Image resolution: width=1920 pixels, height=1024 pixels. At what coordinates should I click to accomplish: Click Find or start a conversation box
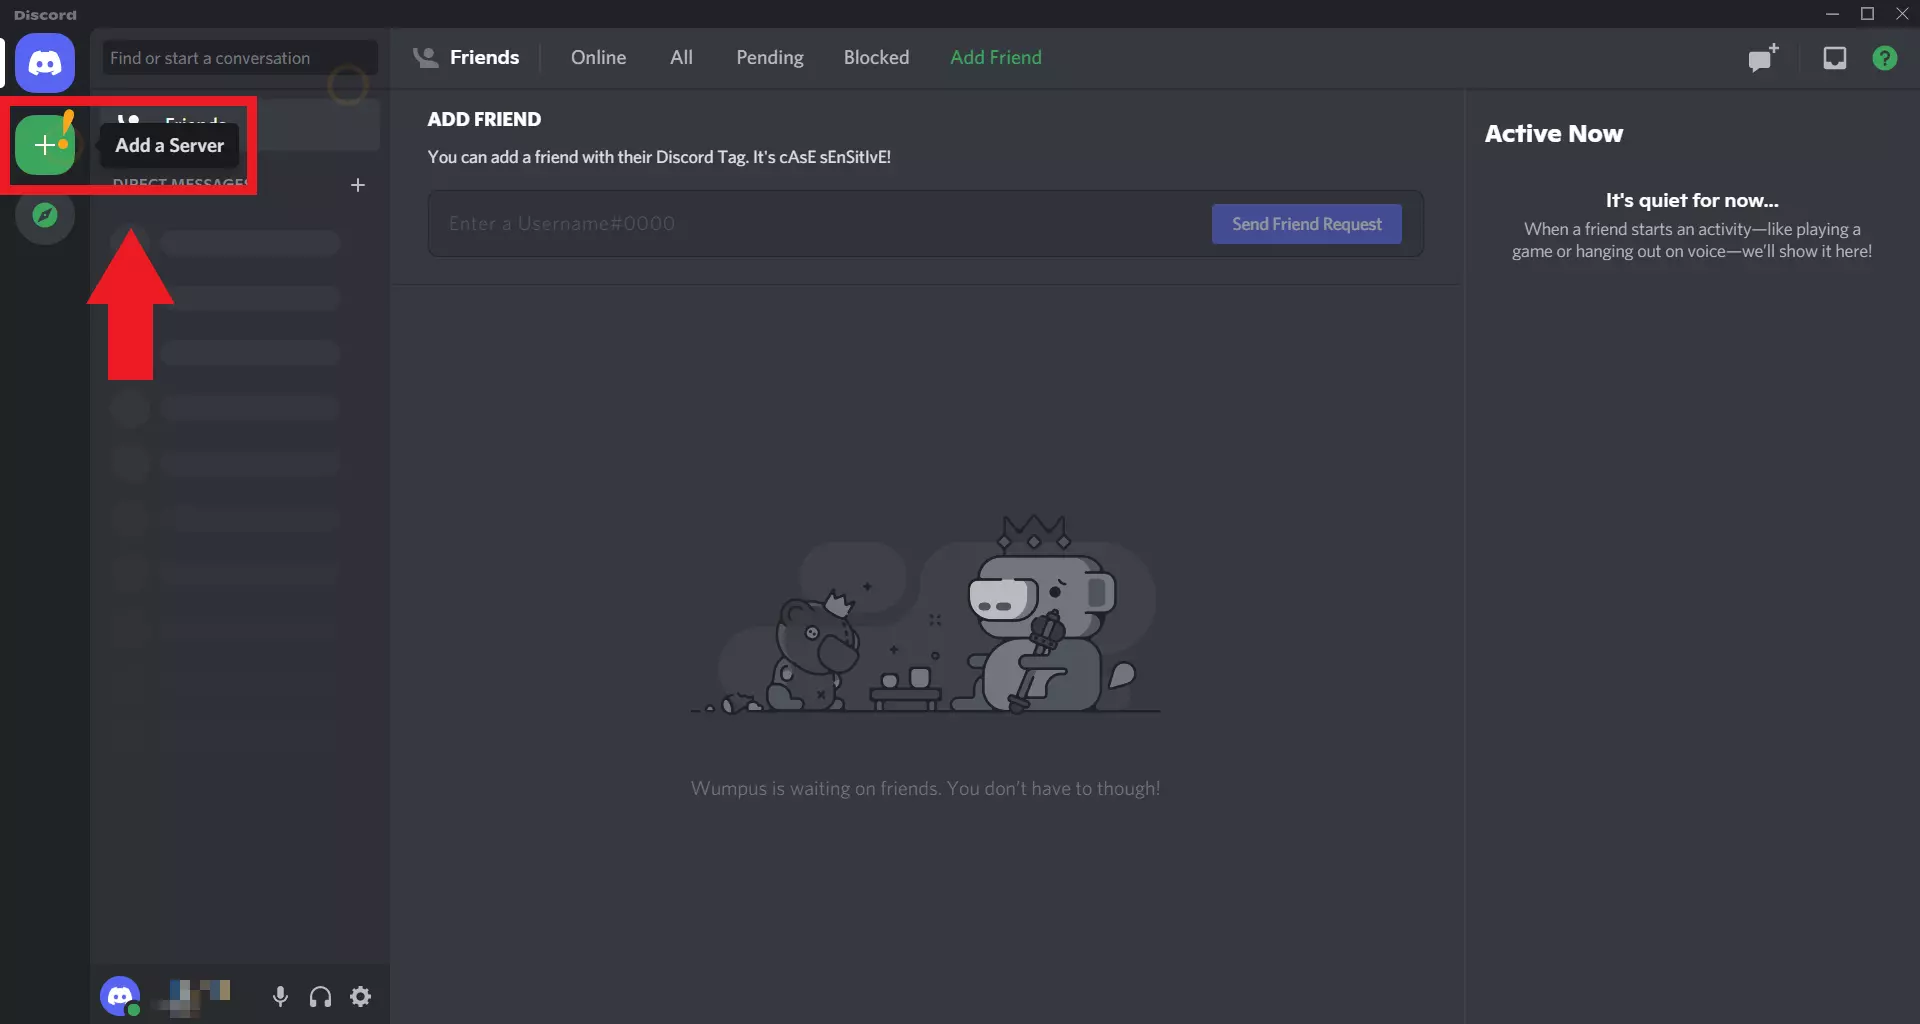pos(240,58)
